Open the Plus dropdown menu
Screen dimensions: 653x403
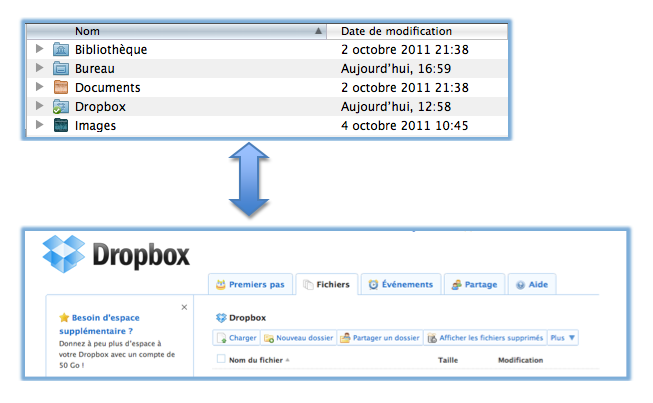pos(563,338)
